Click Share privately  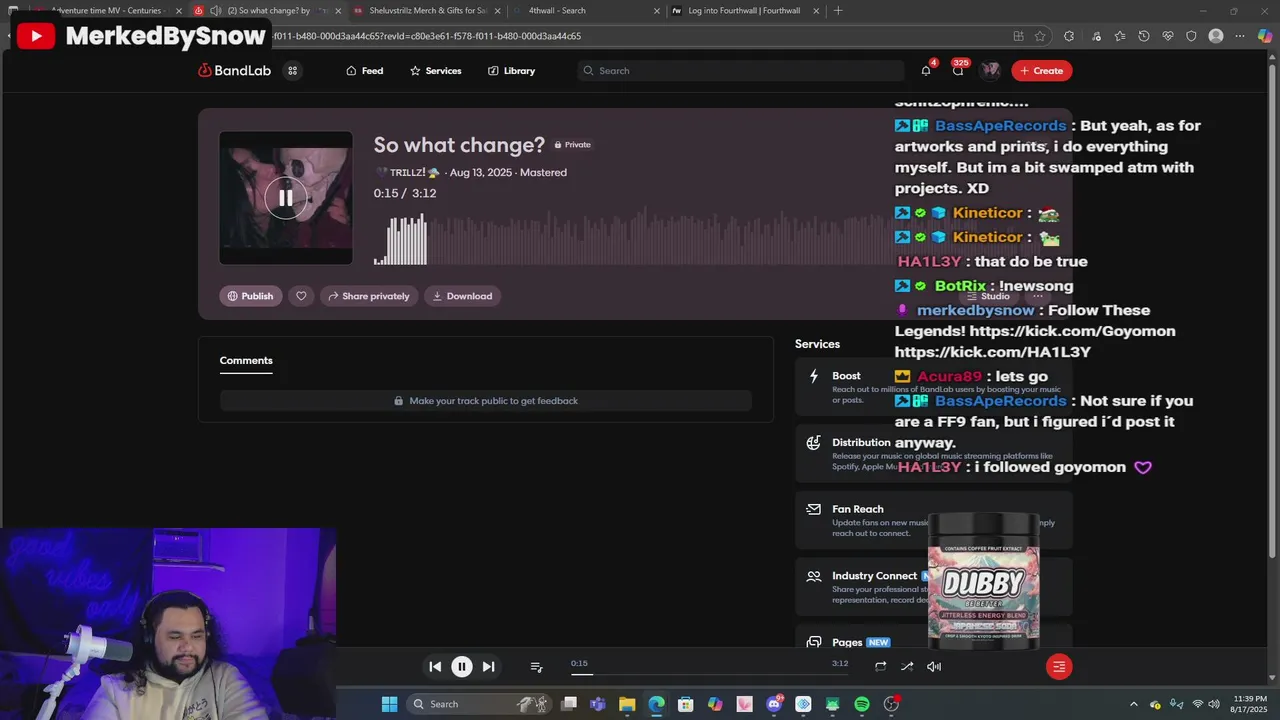click(369, 296)
